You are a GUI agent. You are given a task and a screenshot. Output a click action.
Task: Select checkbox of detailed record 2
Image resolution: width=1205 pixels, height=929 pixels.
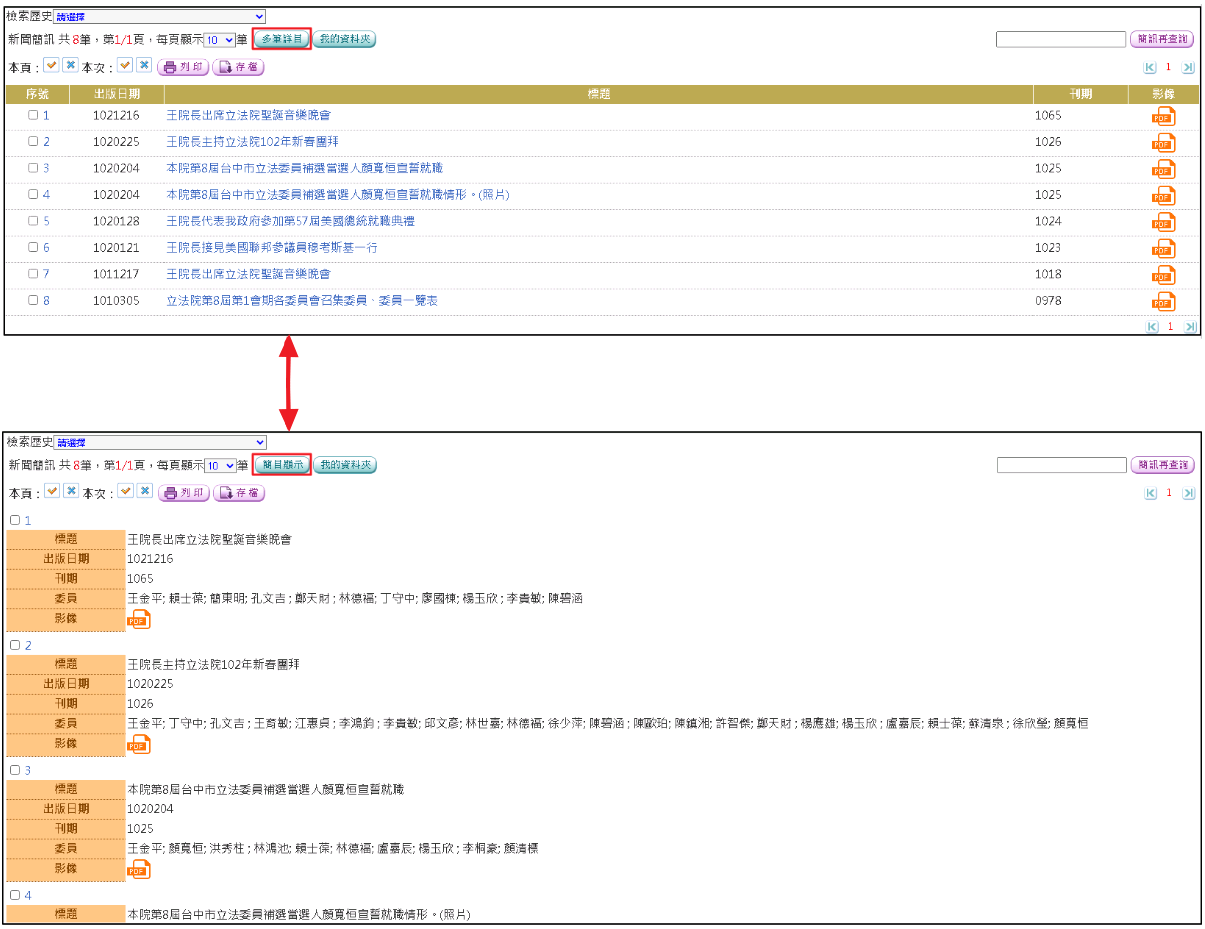pyautogui.click(x=15, y=645)
